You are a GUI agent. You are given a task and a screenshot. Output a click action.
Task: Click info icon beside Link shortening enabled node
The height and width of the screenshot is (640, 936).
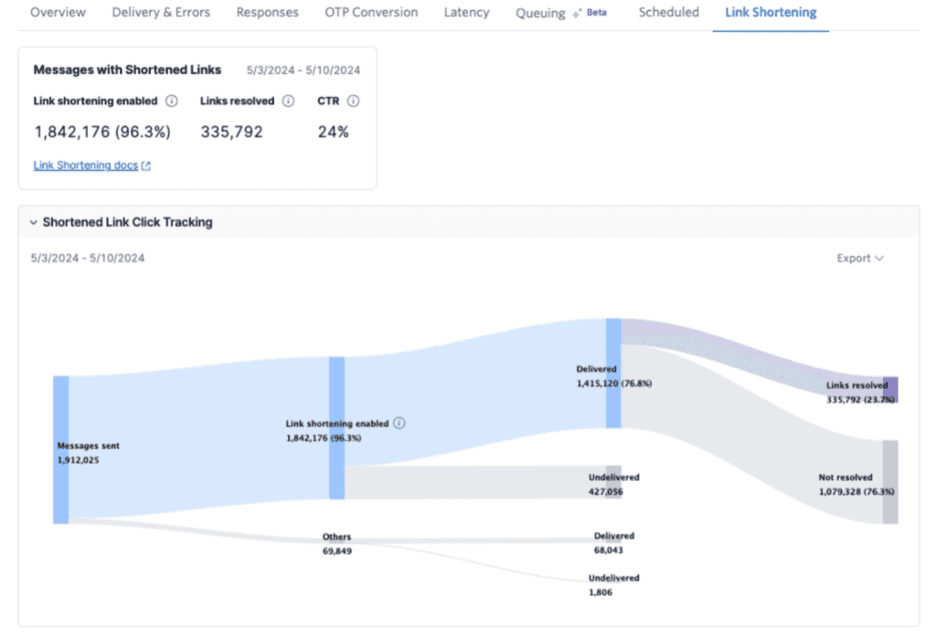coord(399,423)
